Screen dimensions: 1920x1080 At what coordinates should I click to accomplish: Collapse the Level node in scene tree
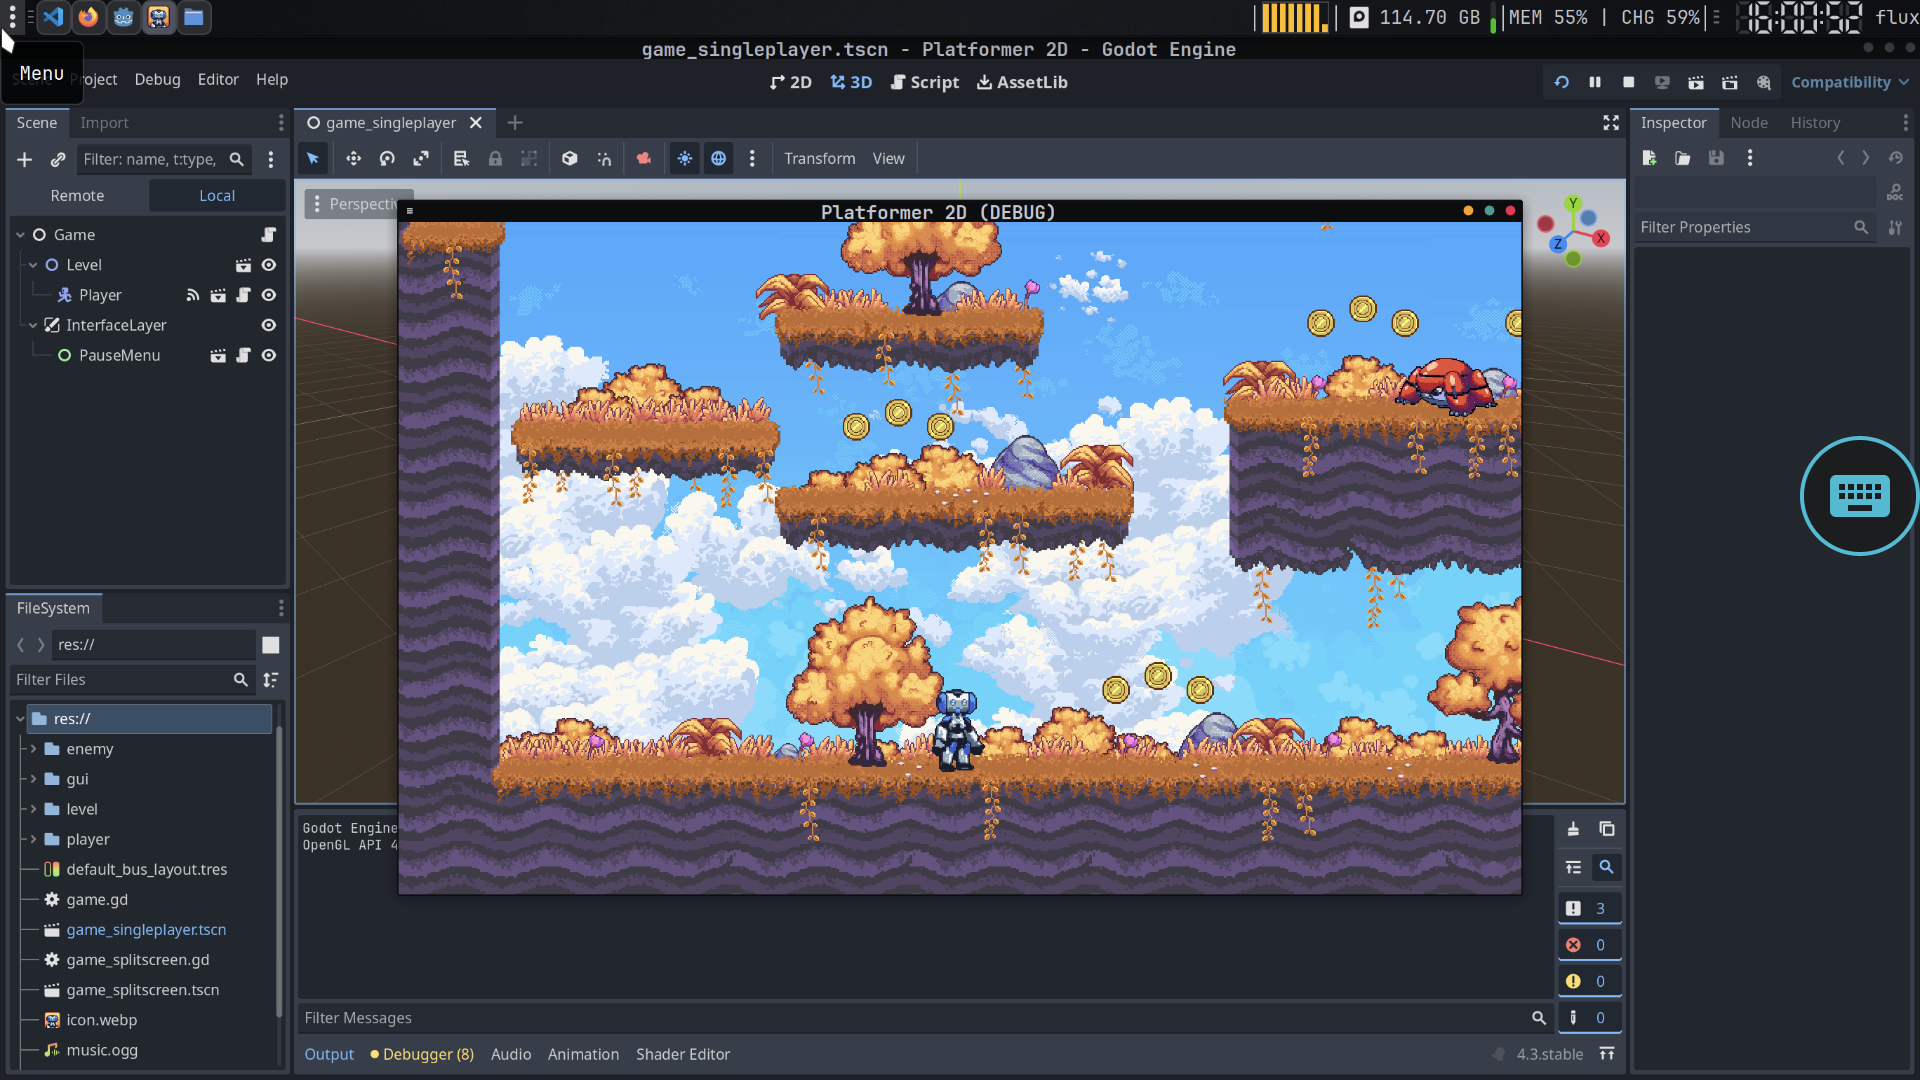click(x=33, y=265)
